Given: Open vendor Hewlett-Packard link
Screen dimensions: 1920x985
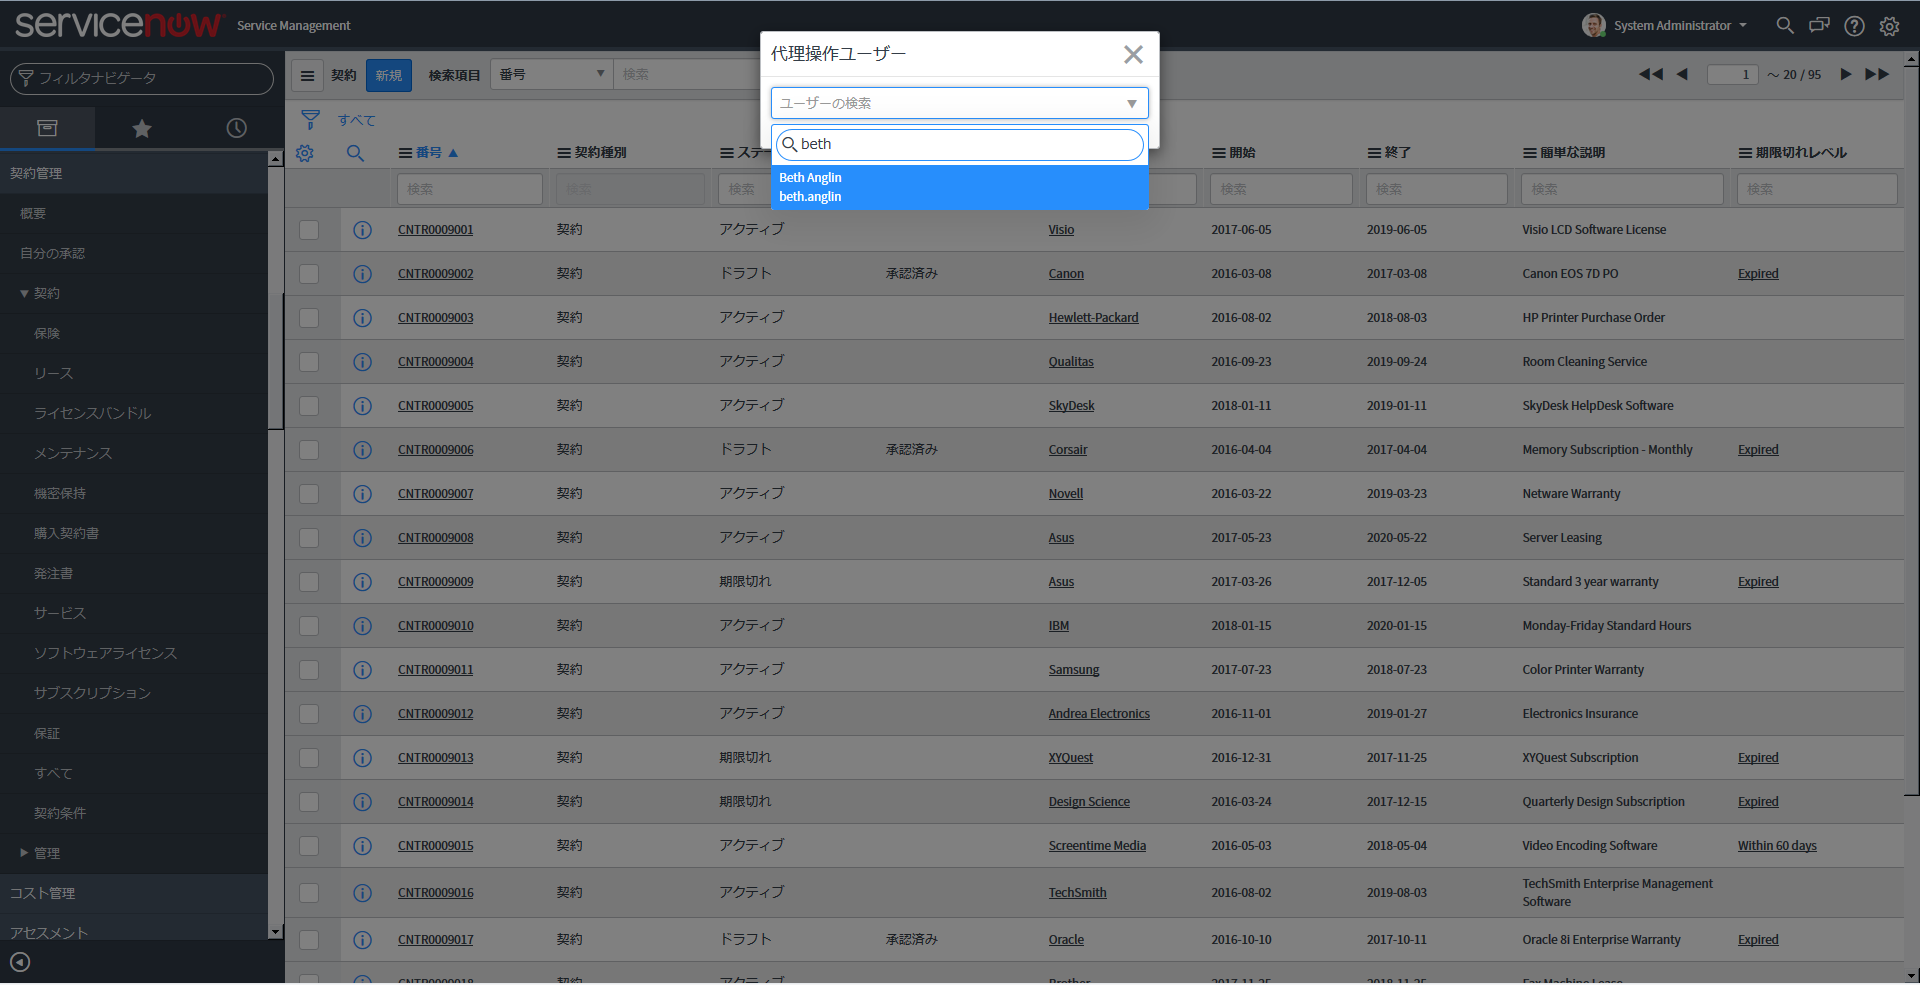Looking at the screenshot, I should 1093,318.
